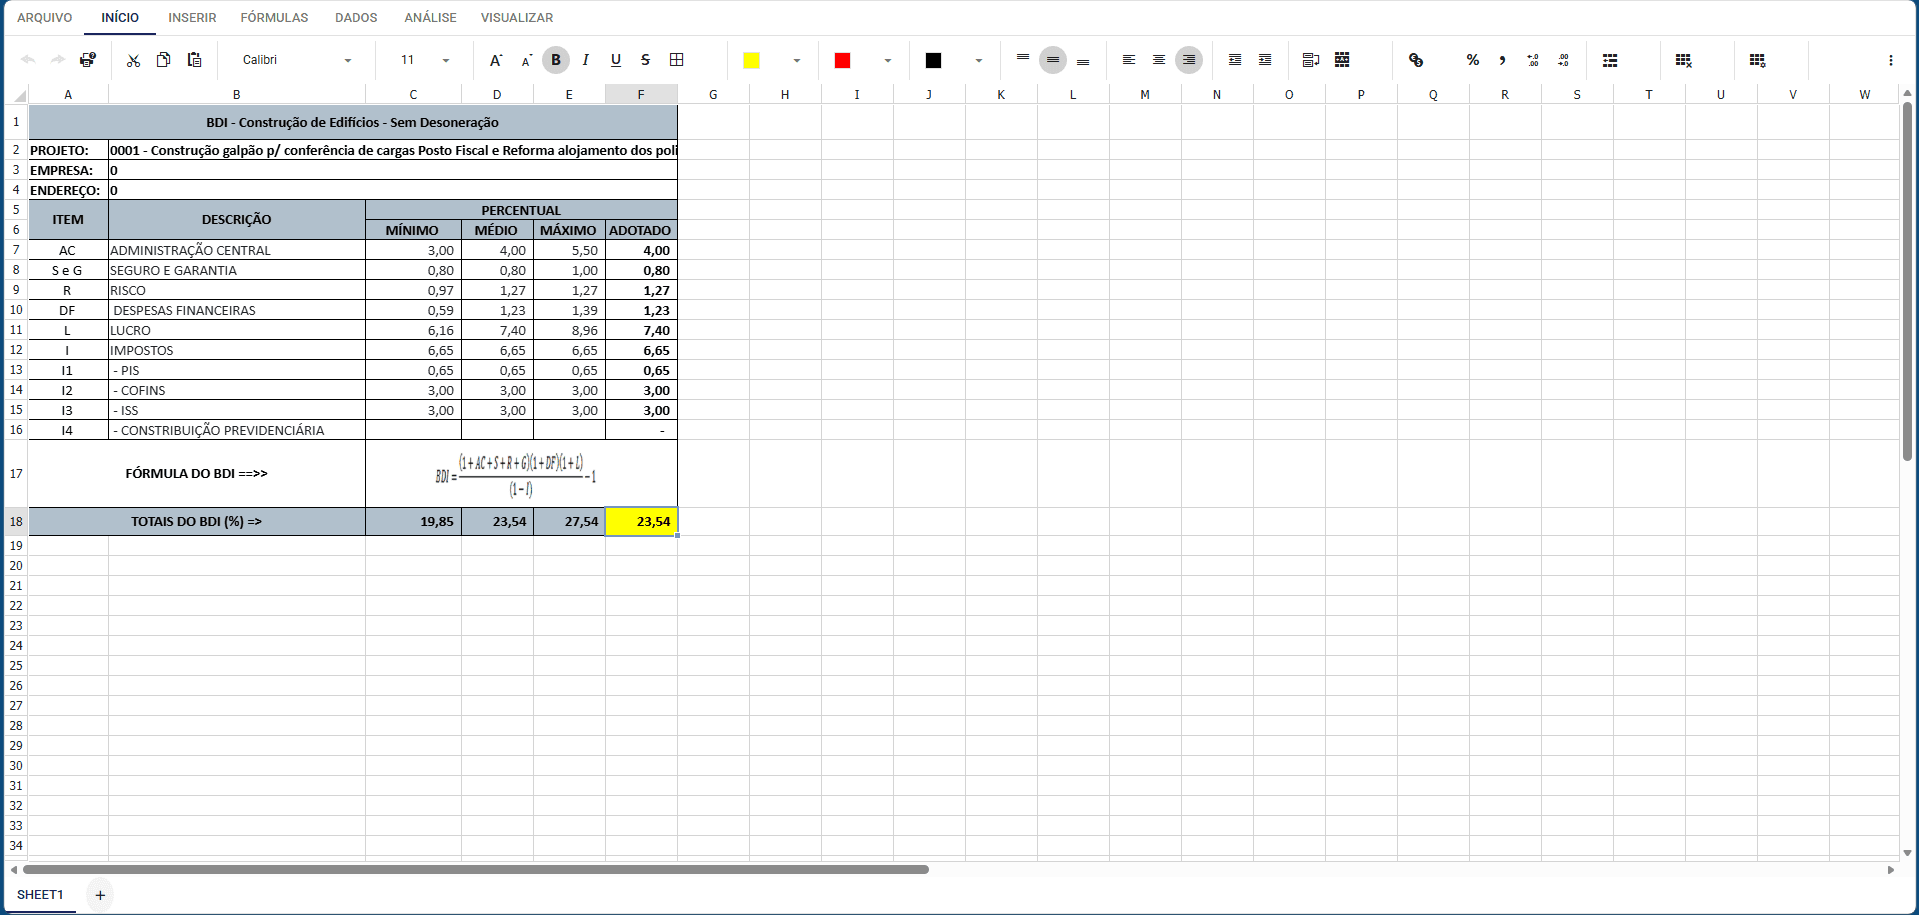The image size is (1919, 915).
Task: Apply the red font color swatch
Action: coord(843,61)
